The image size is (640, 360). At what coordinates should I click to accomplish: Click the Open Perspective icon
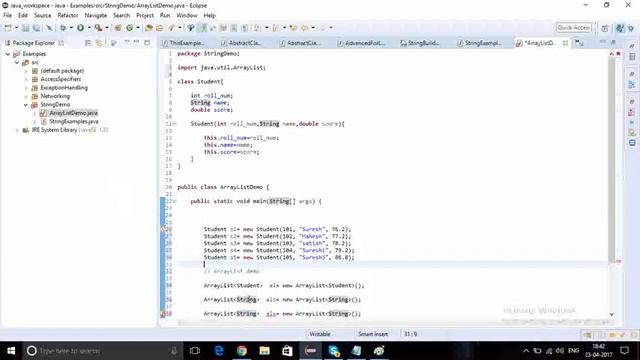605,28
